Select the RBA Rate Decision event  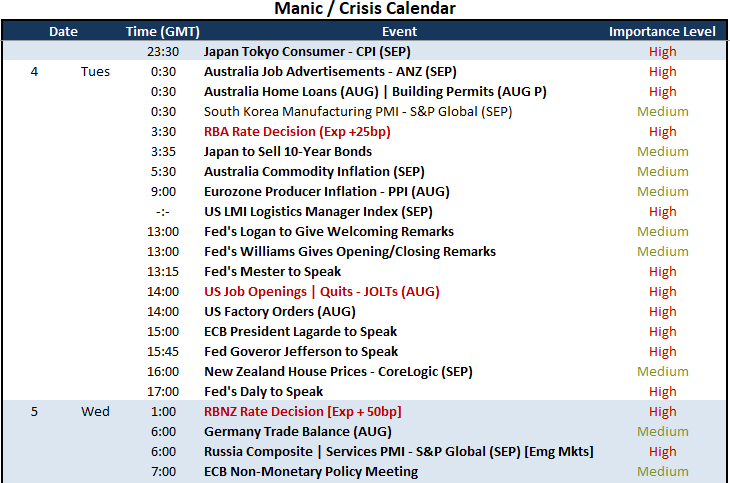(x=297, y=131)
